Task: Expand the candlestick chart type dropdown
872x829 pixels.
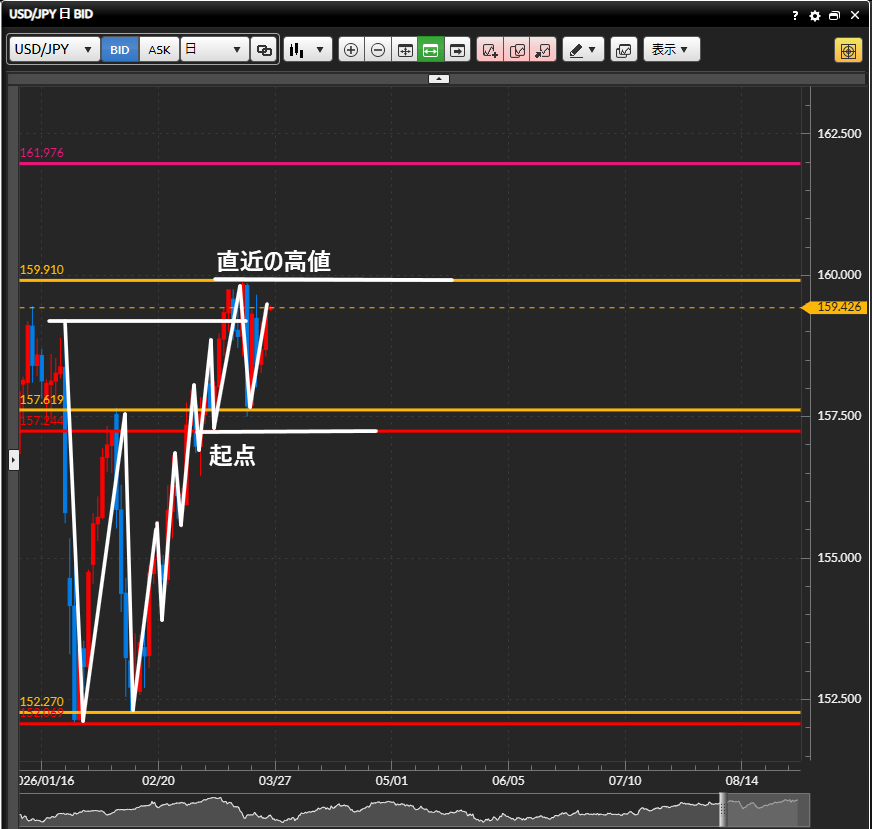Action: tap(307, 49)
